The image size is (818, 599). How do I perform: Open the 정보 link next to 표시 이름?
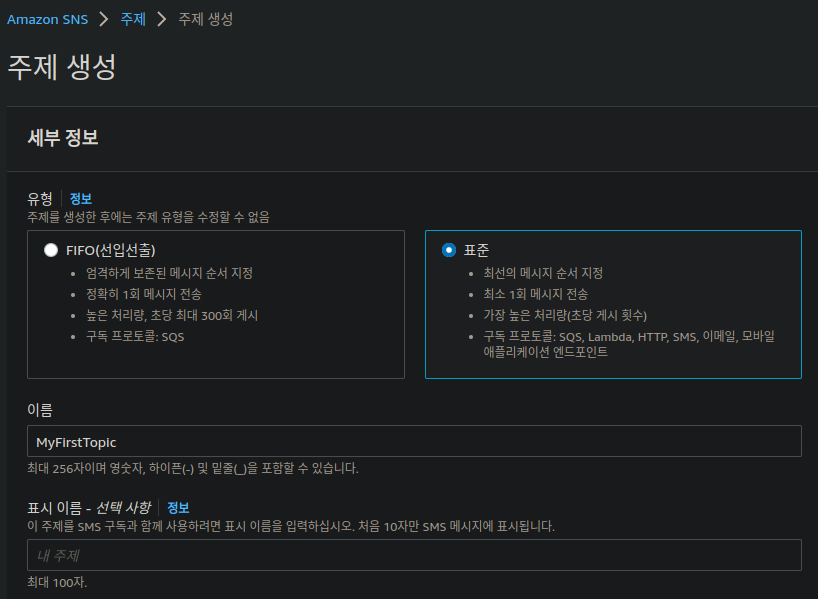click(178, 508)
